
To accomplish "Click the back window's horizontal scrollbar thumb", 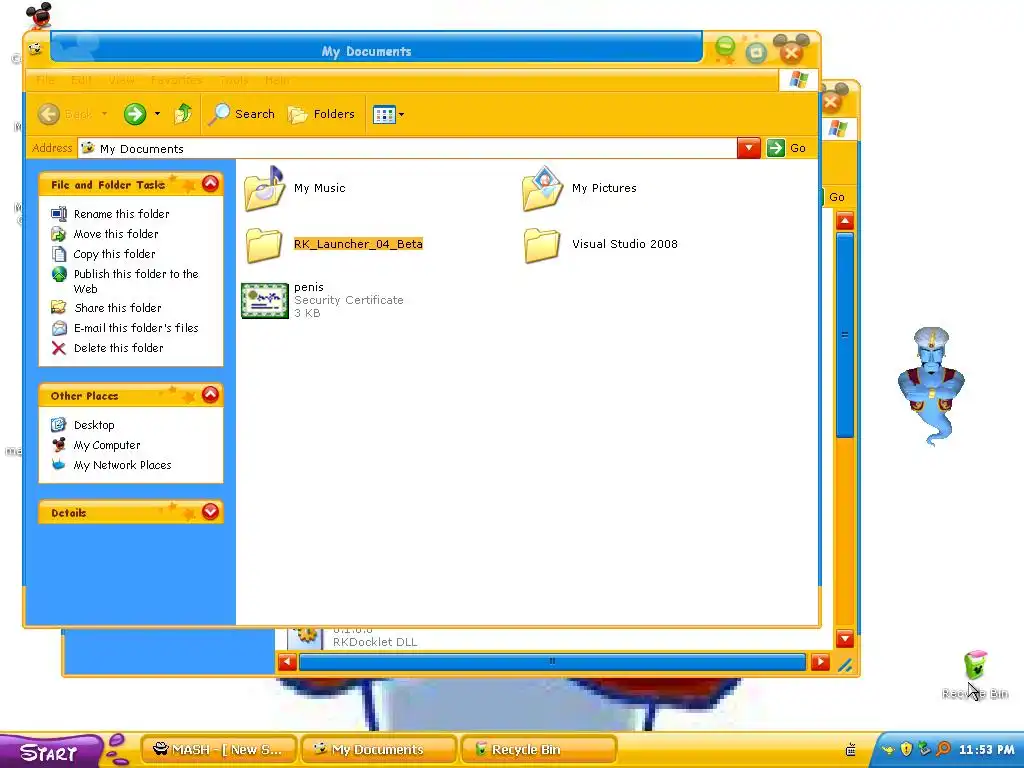I will point(552,662).
